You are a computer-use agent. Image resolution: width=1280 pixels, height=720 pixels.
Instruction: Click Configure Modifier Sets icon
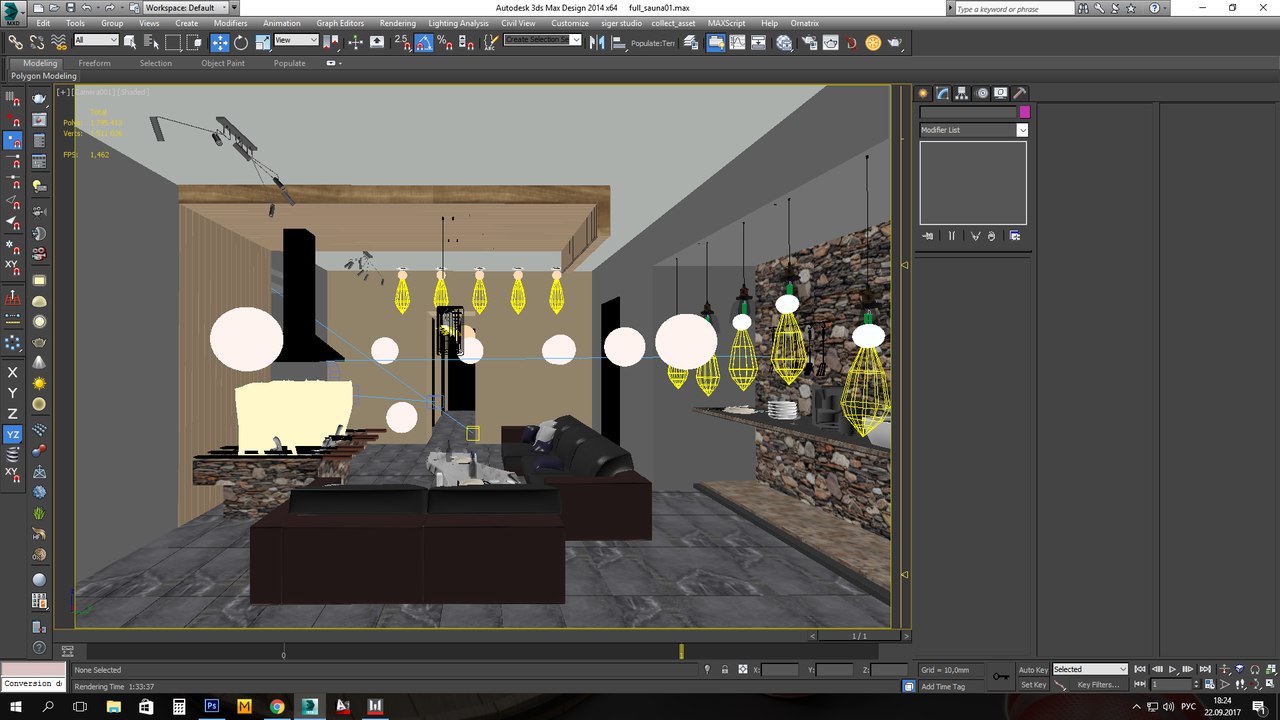coord(1015,236)
